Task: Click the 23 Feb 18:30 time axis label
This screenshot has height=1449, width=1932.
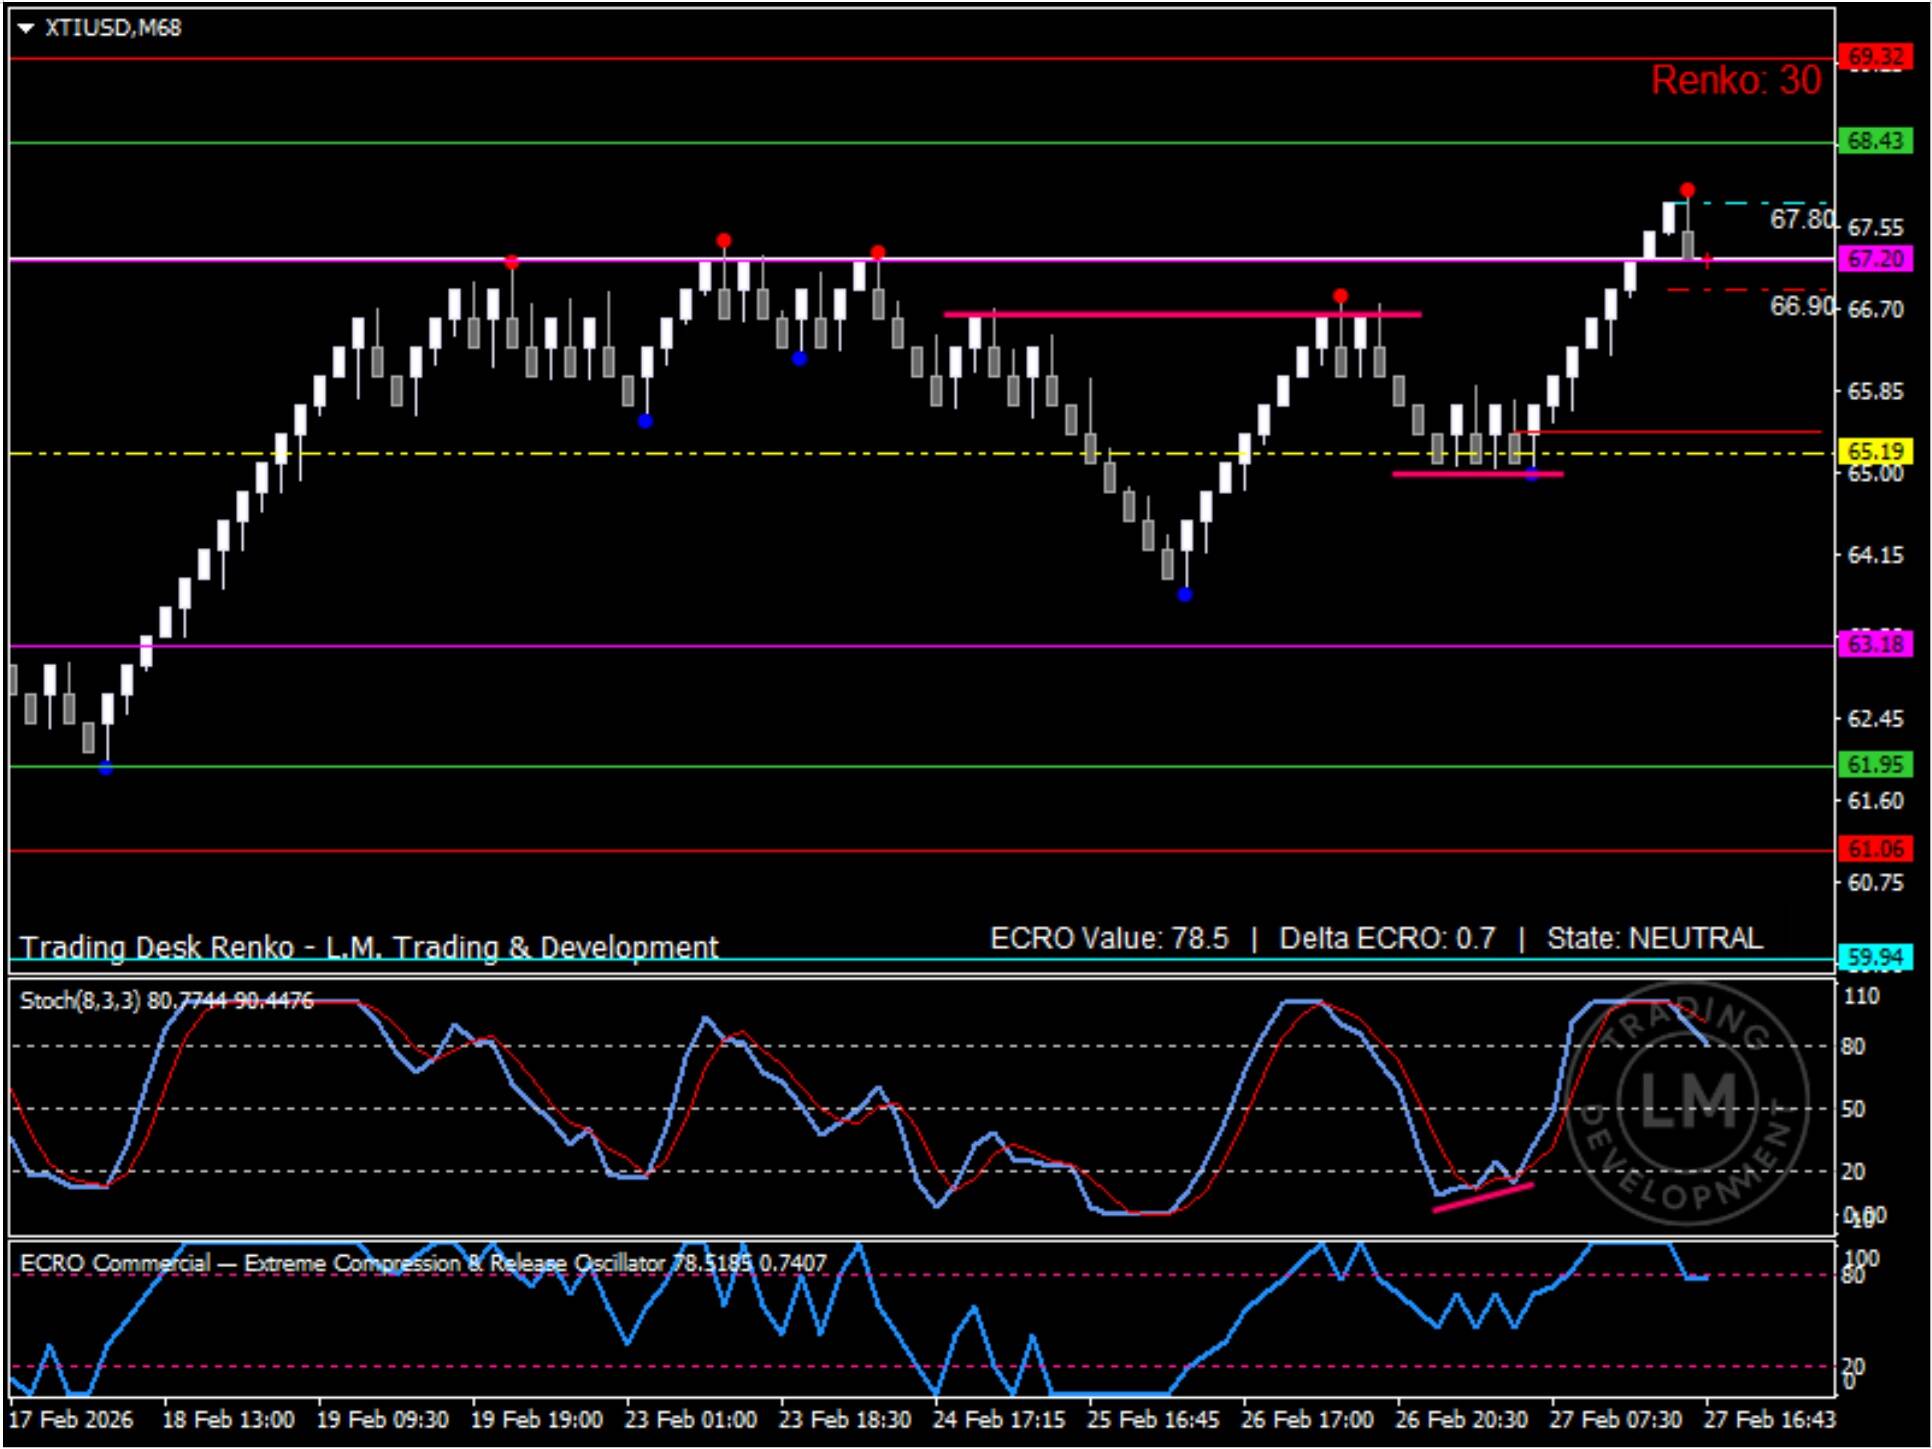Action: click(x=845, y=1420)
